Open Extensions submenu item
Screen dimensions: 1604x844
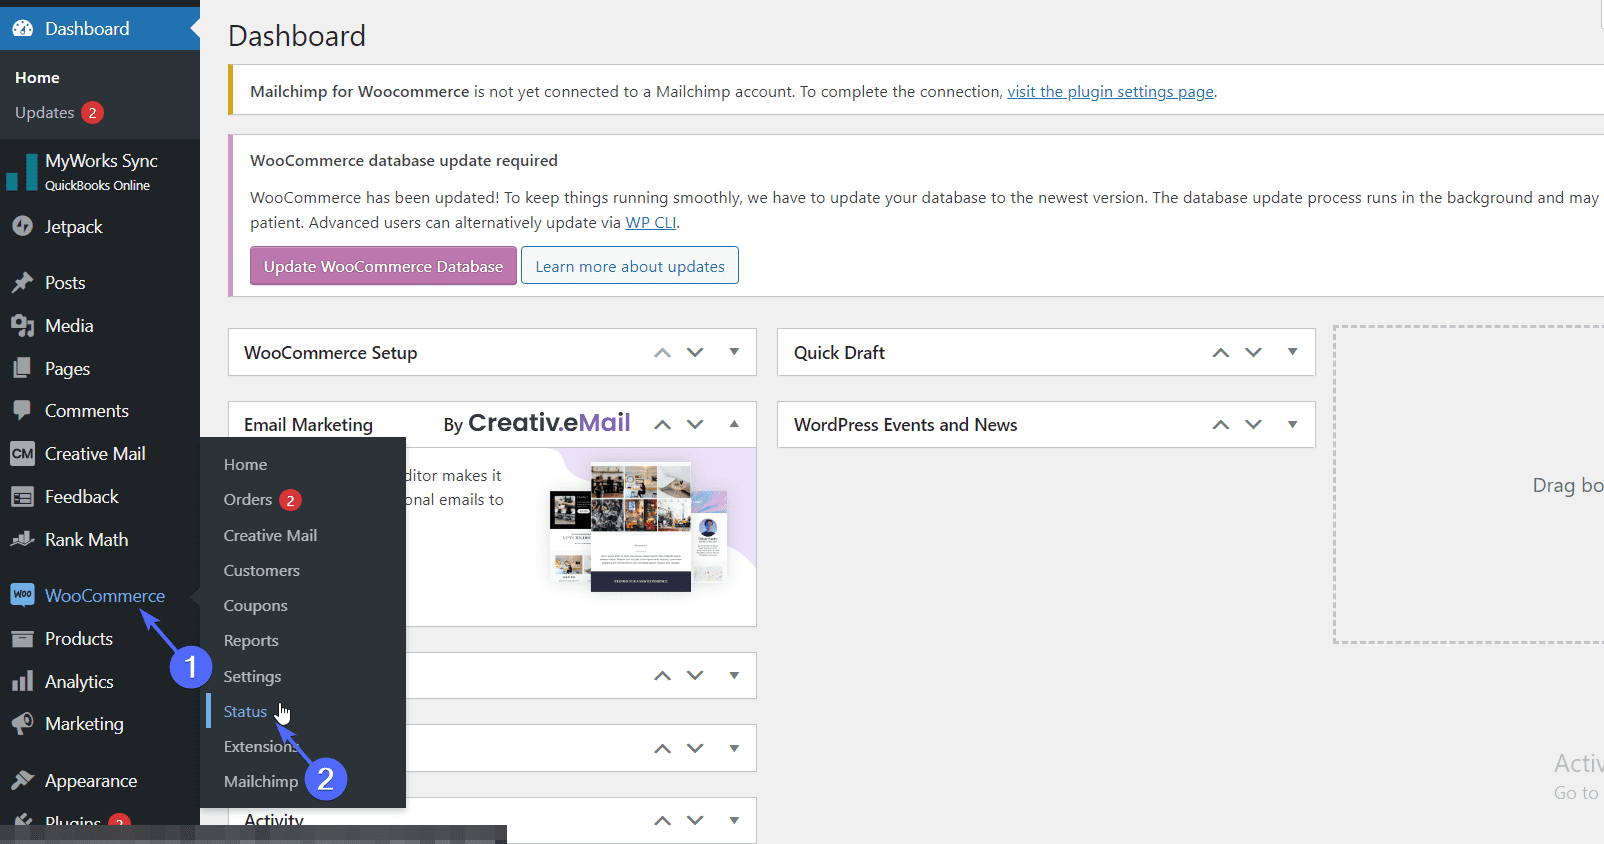coord(260,747)
